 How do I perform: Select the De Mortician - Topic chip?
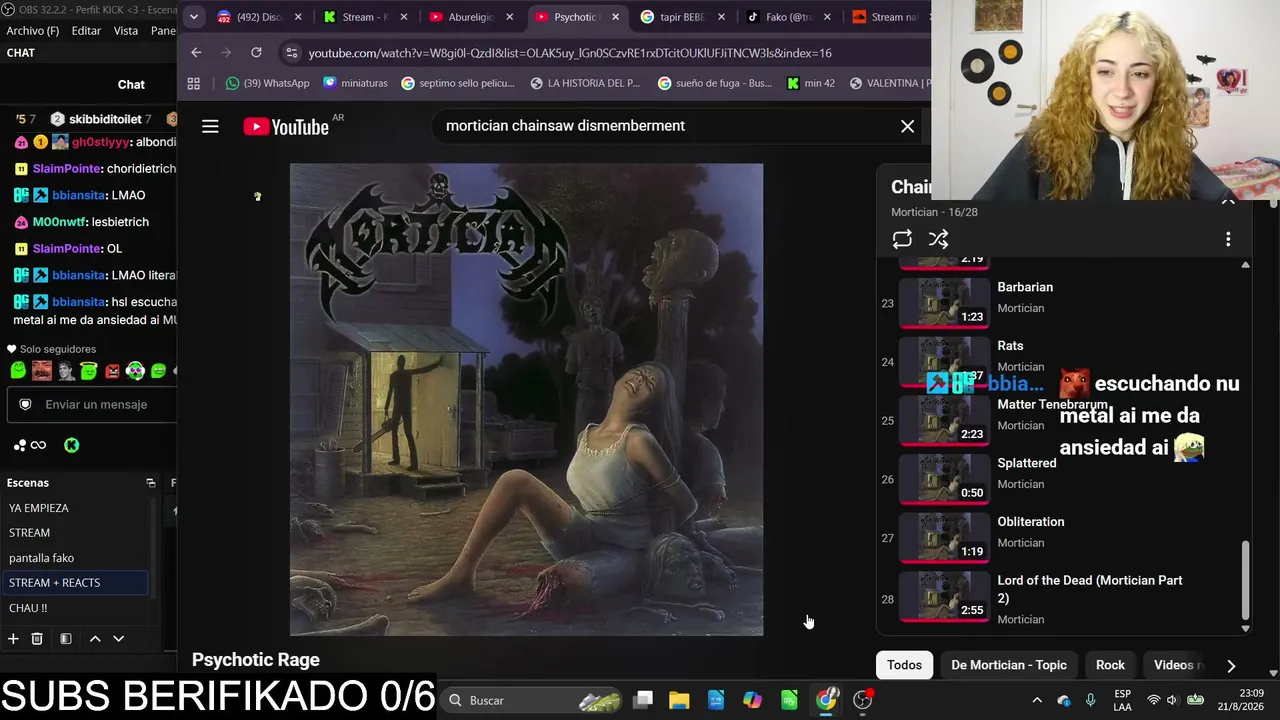tap(1009, 665)
